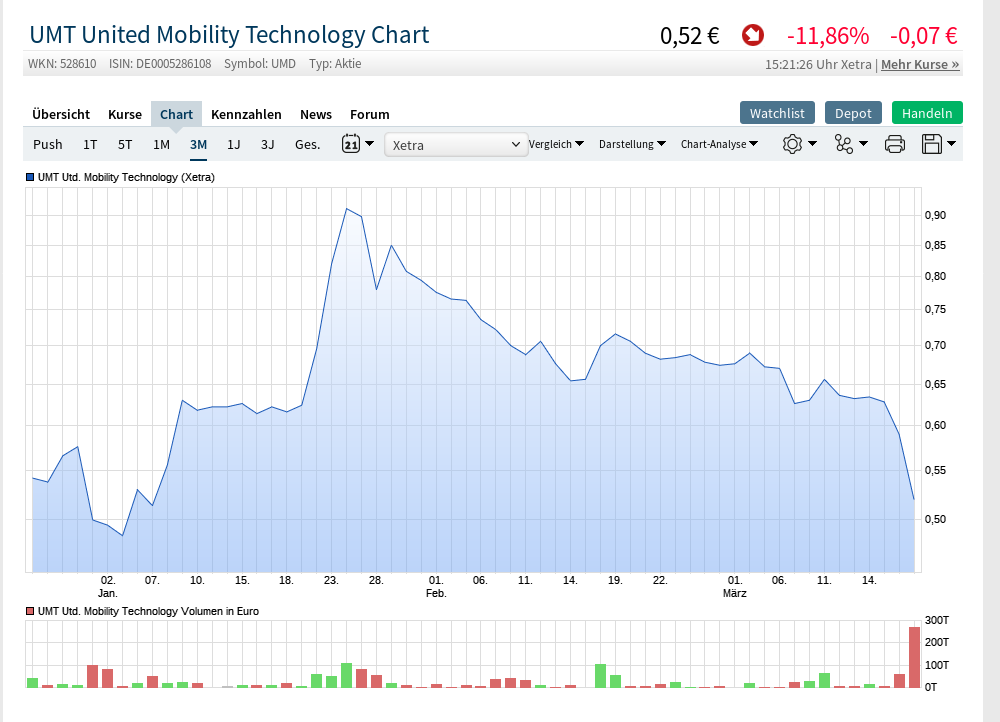1000x722 pixels.
Task: Select the 3J time range
Action: 268,144
